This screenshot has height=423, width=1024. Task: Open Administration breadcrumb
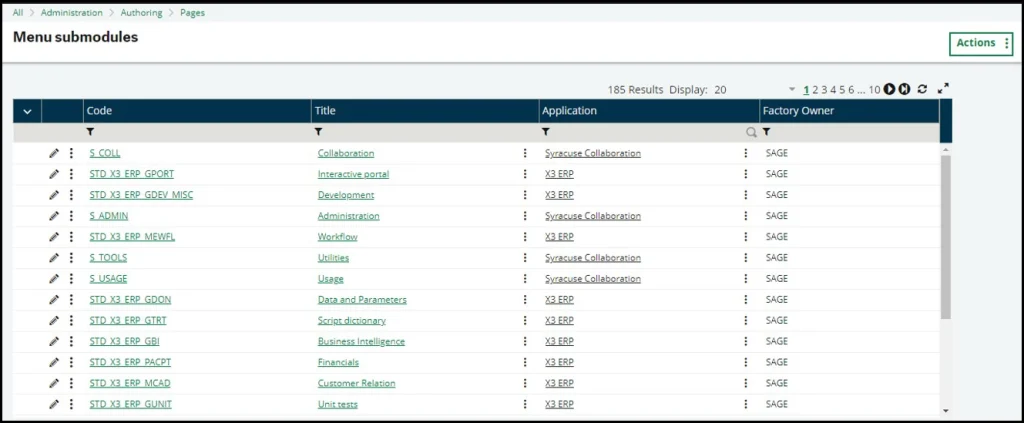pyautogui.click(x=72, y=12)
